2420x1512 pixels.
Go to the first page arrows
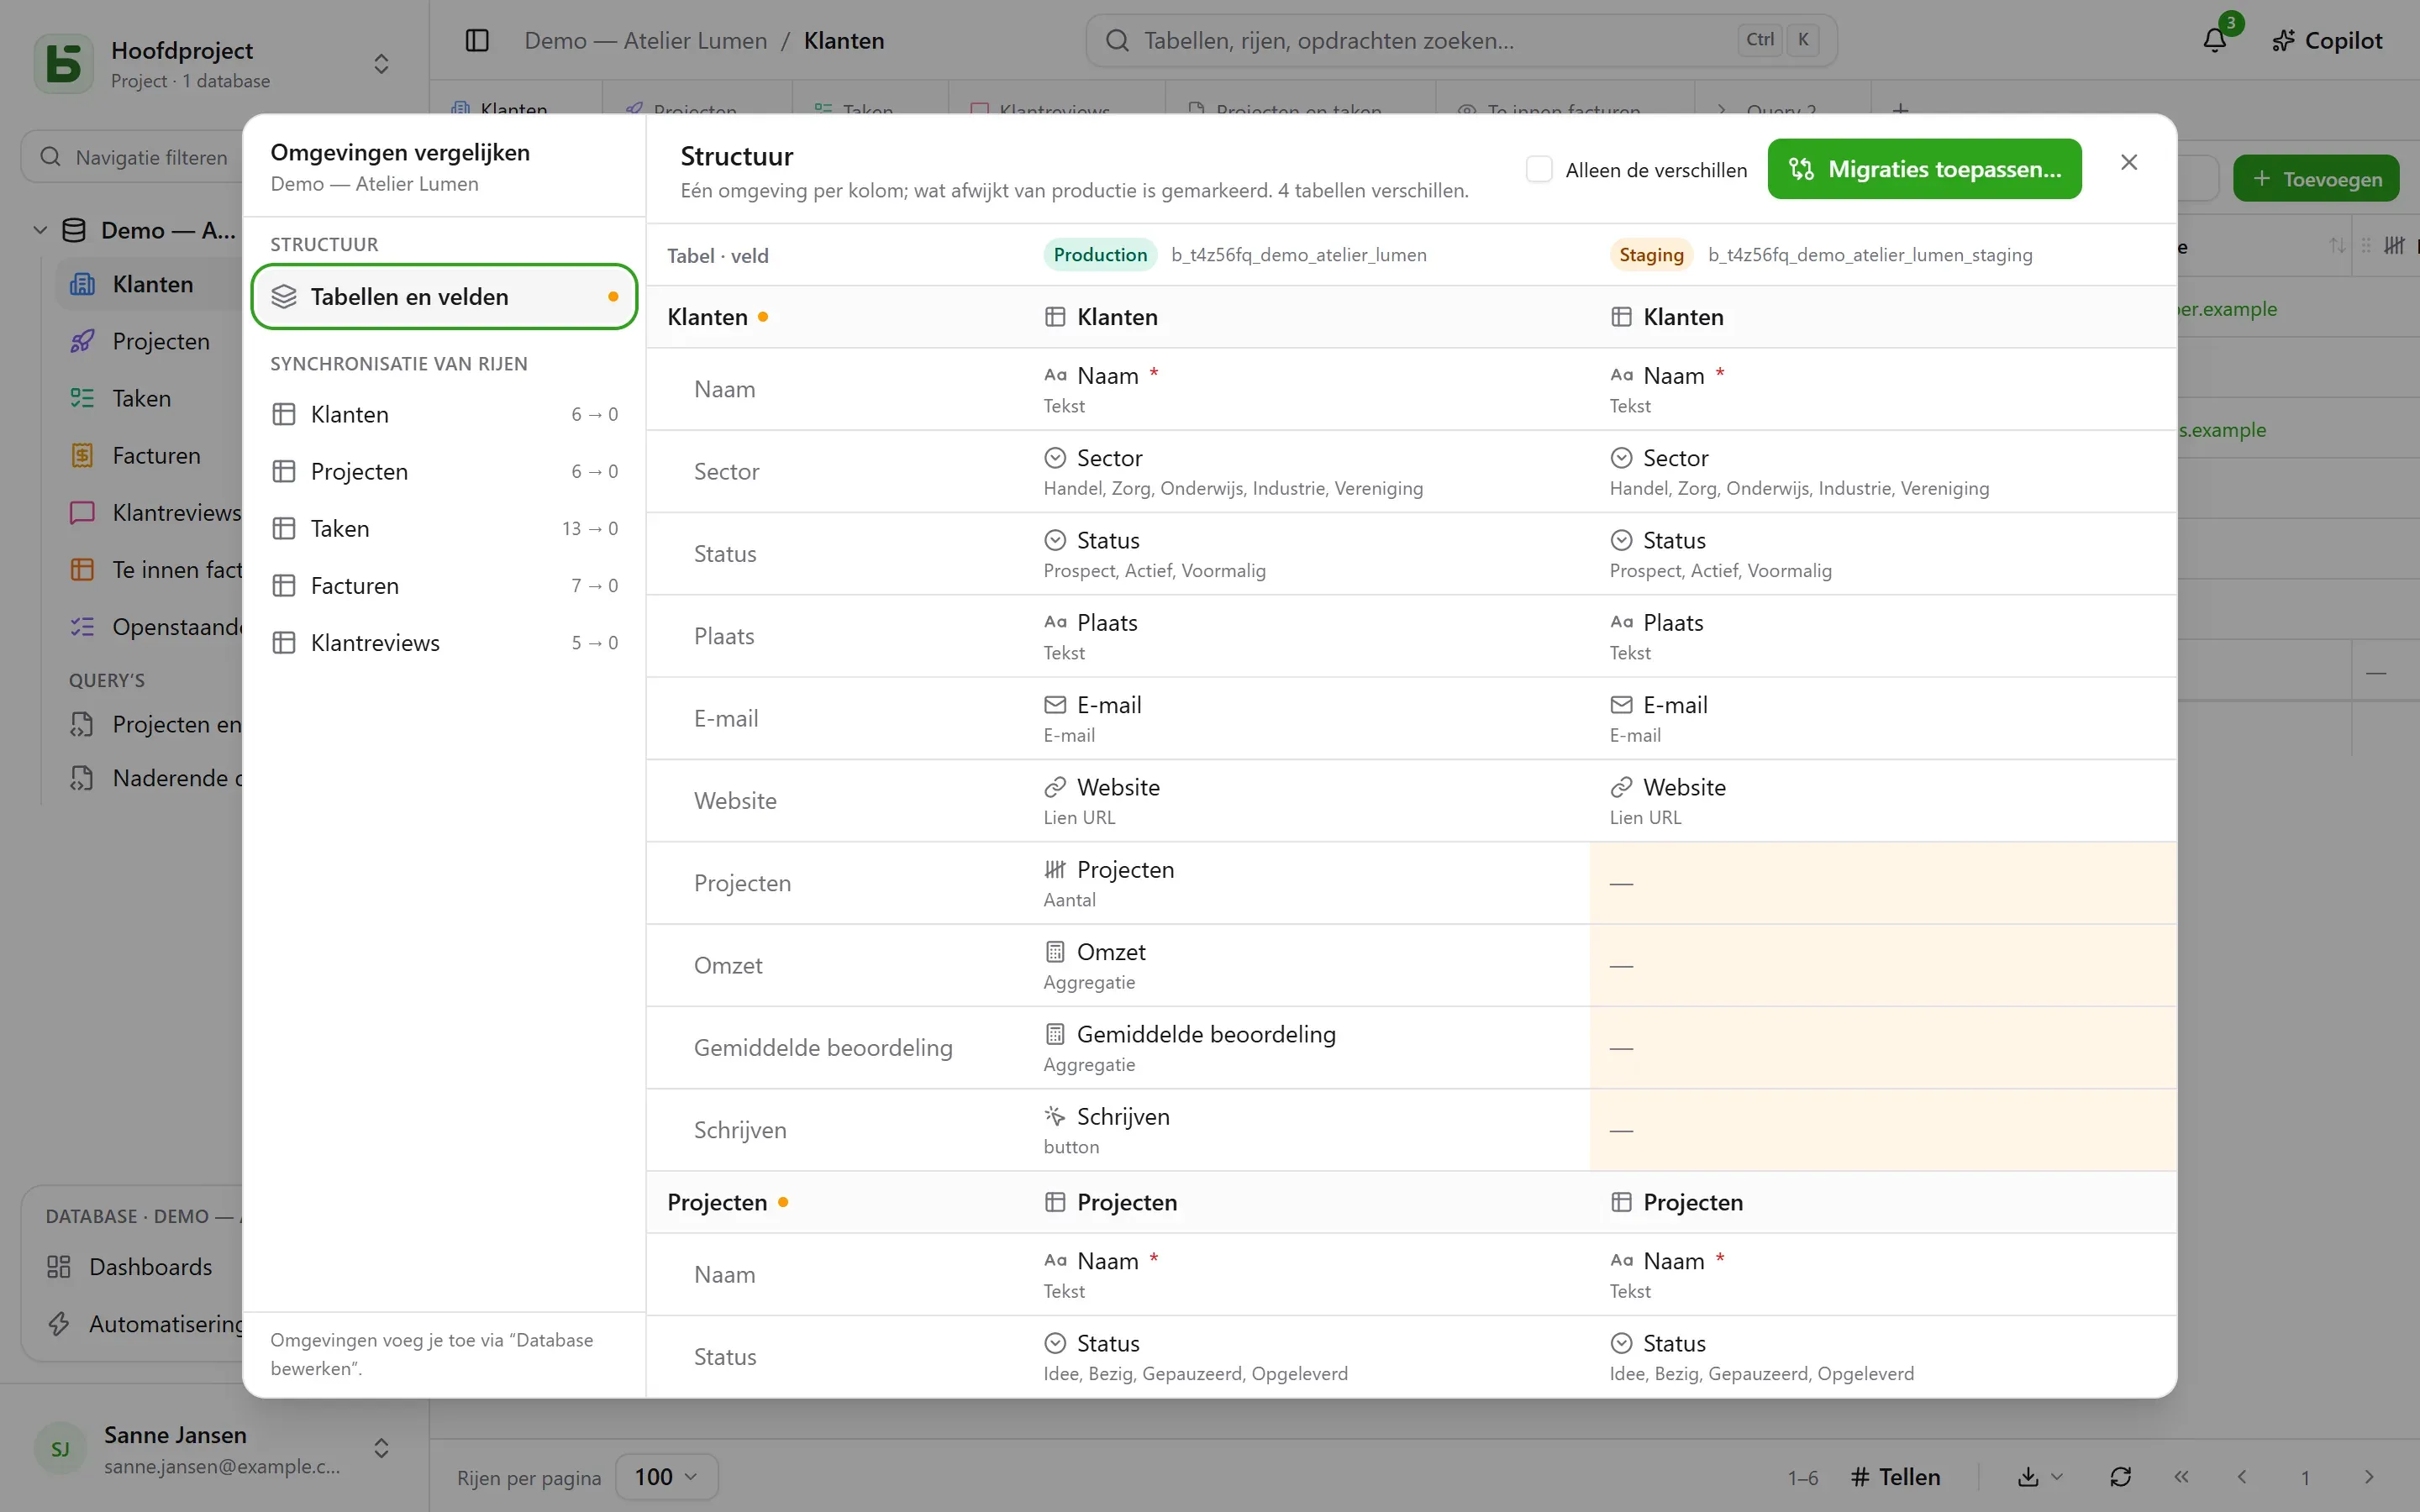[2181, 1477]
